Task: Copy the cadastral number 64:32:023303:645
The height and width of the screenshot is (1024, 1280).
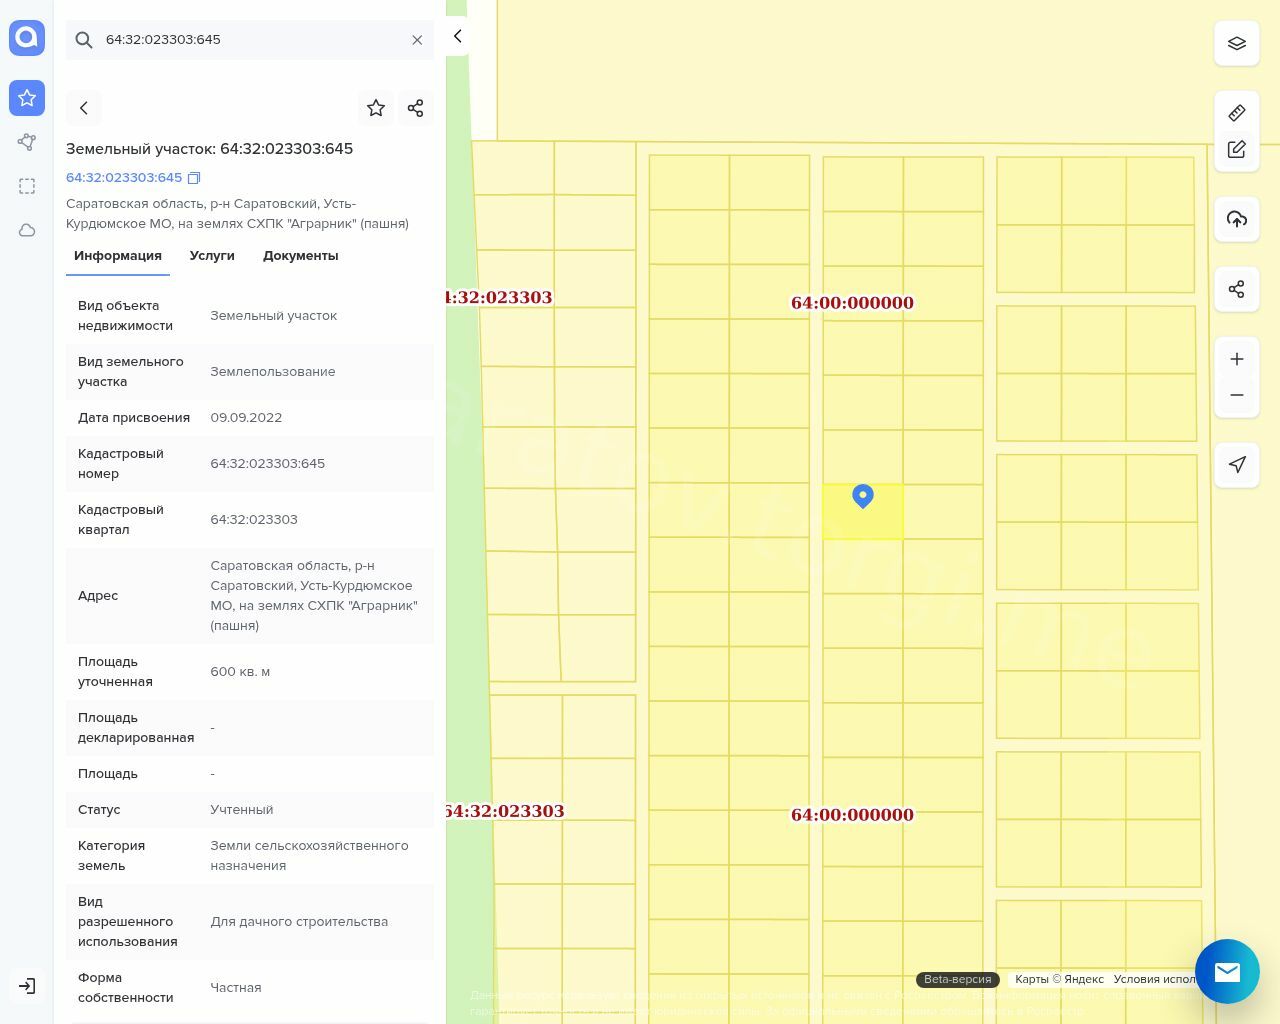Action: coord(194,178)
